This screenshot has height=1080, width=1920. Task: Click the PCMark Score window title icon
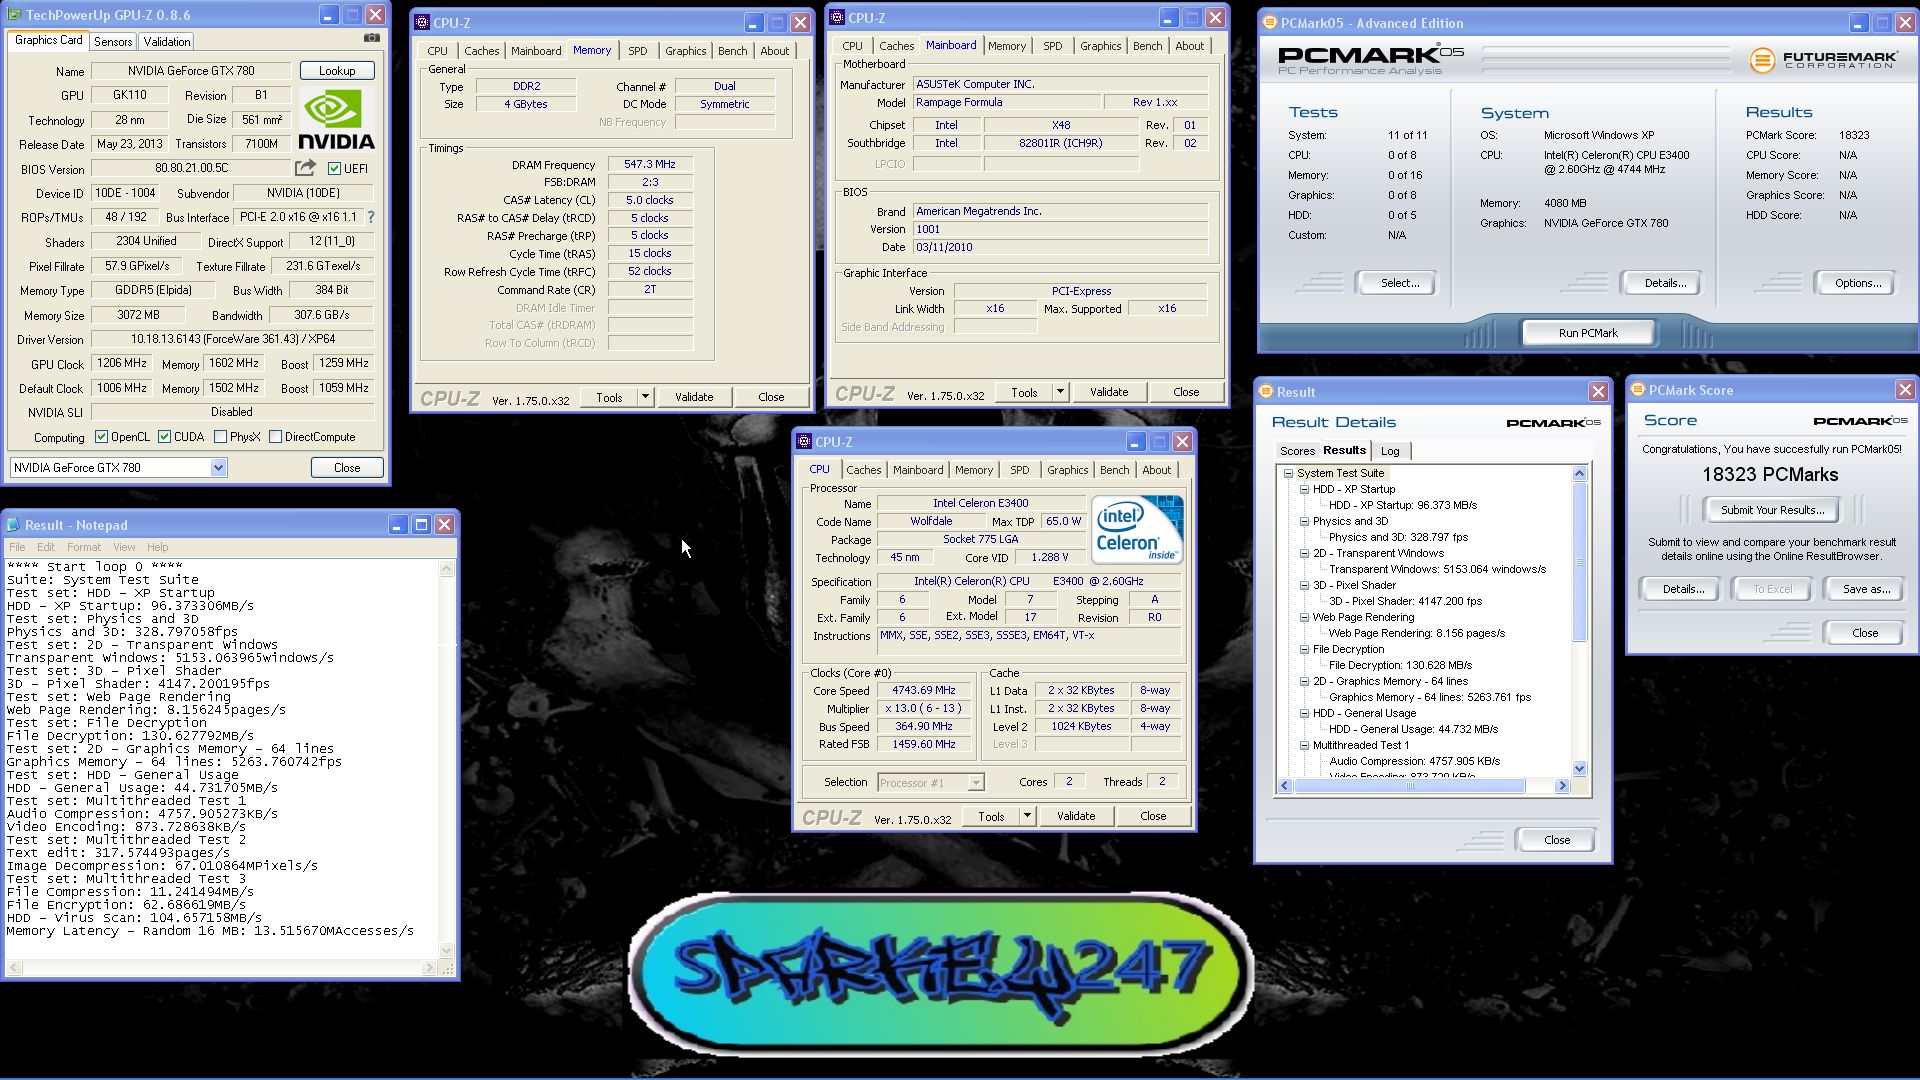tap(1638, 390)
